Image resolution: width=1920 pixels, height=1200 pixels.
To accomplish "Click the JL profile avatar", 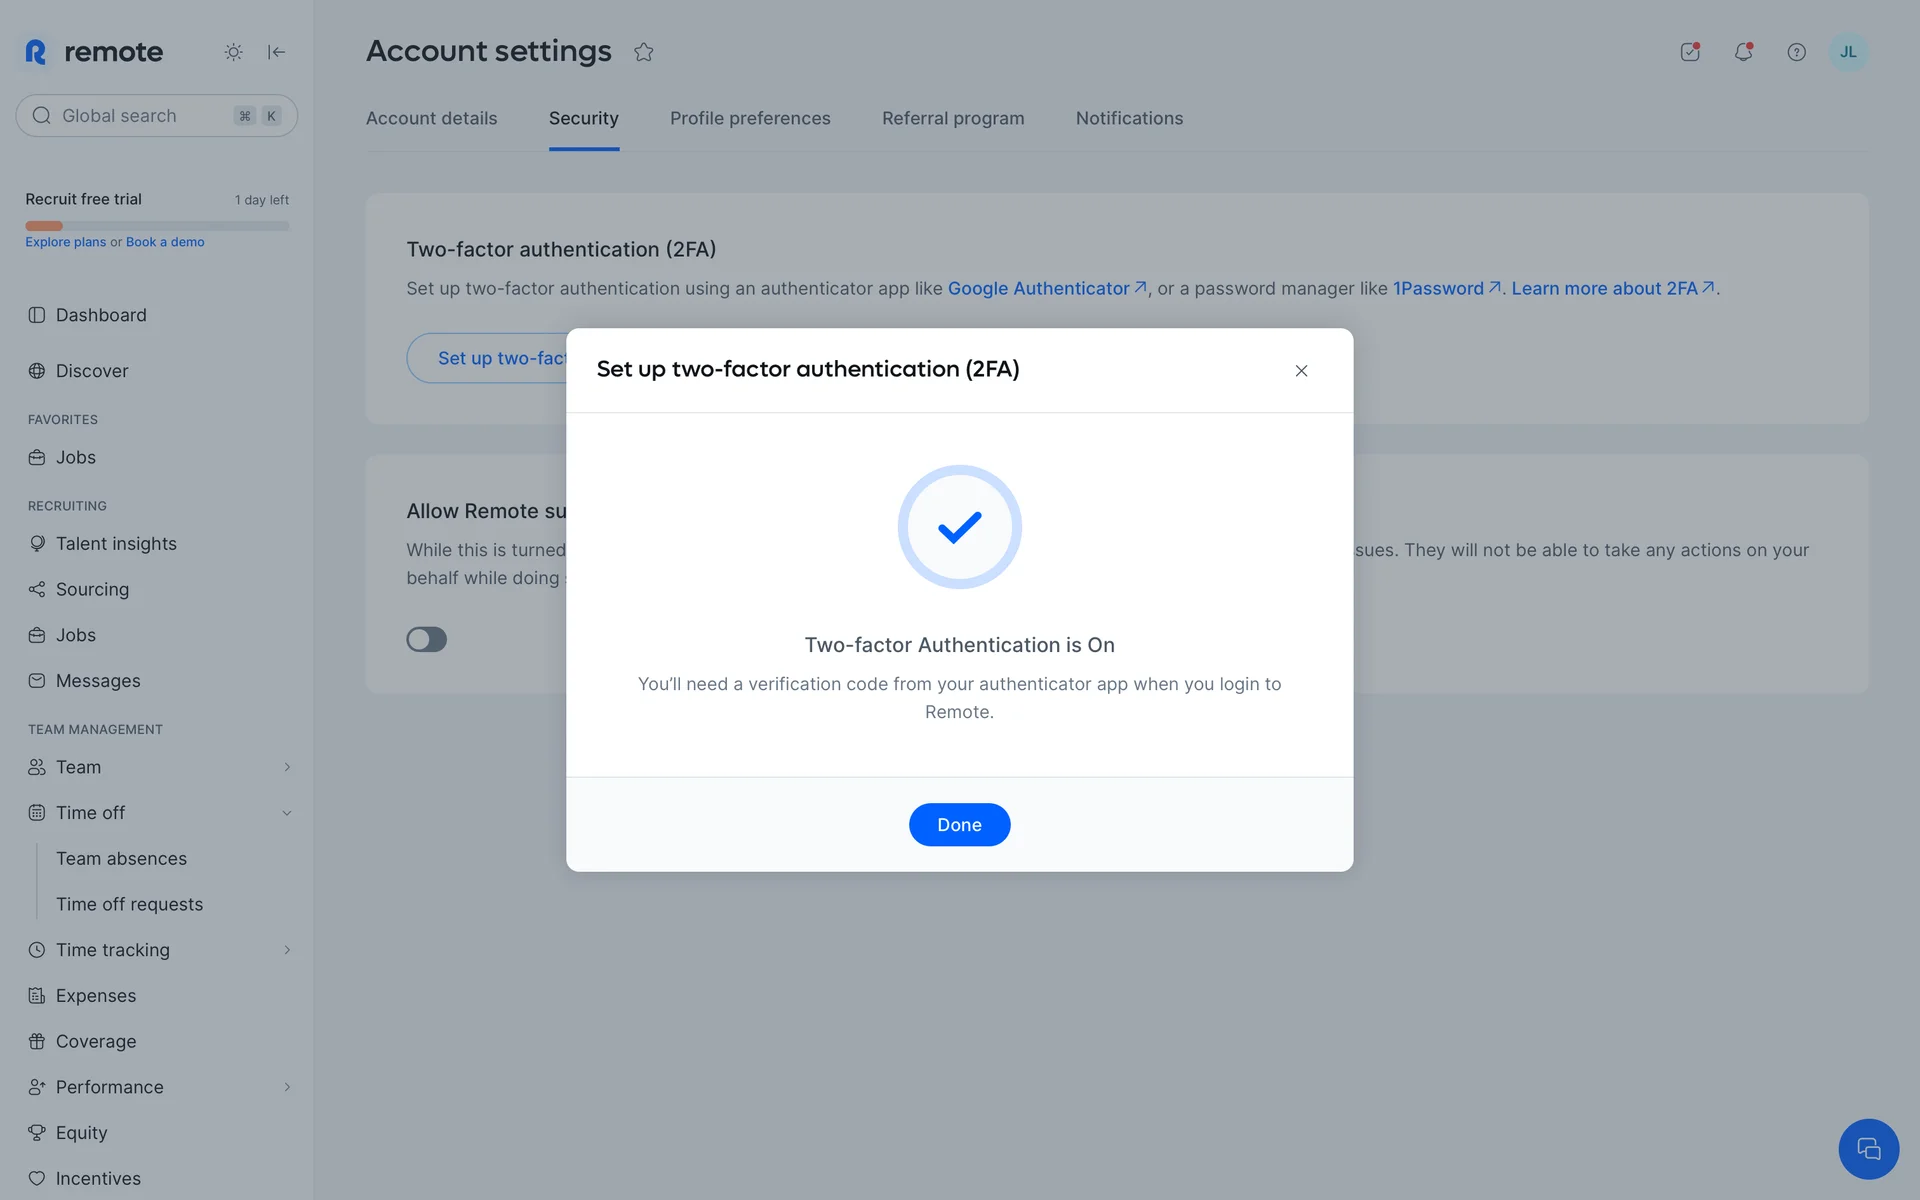I will click(1847, 52).
